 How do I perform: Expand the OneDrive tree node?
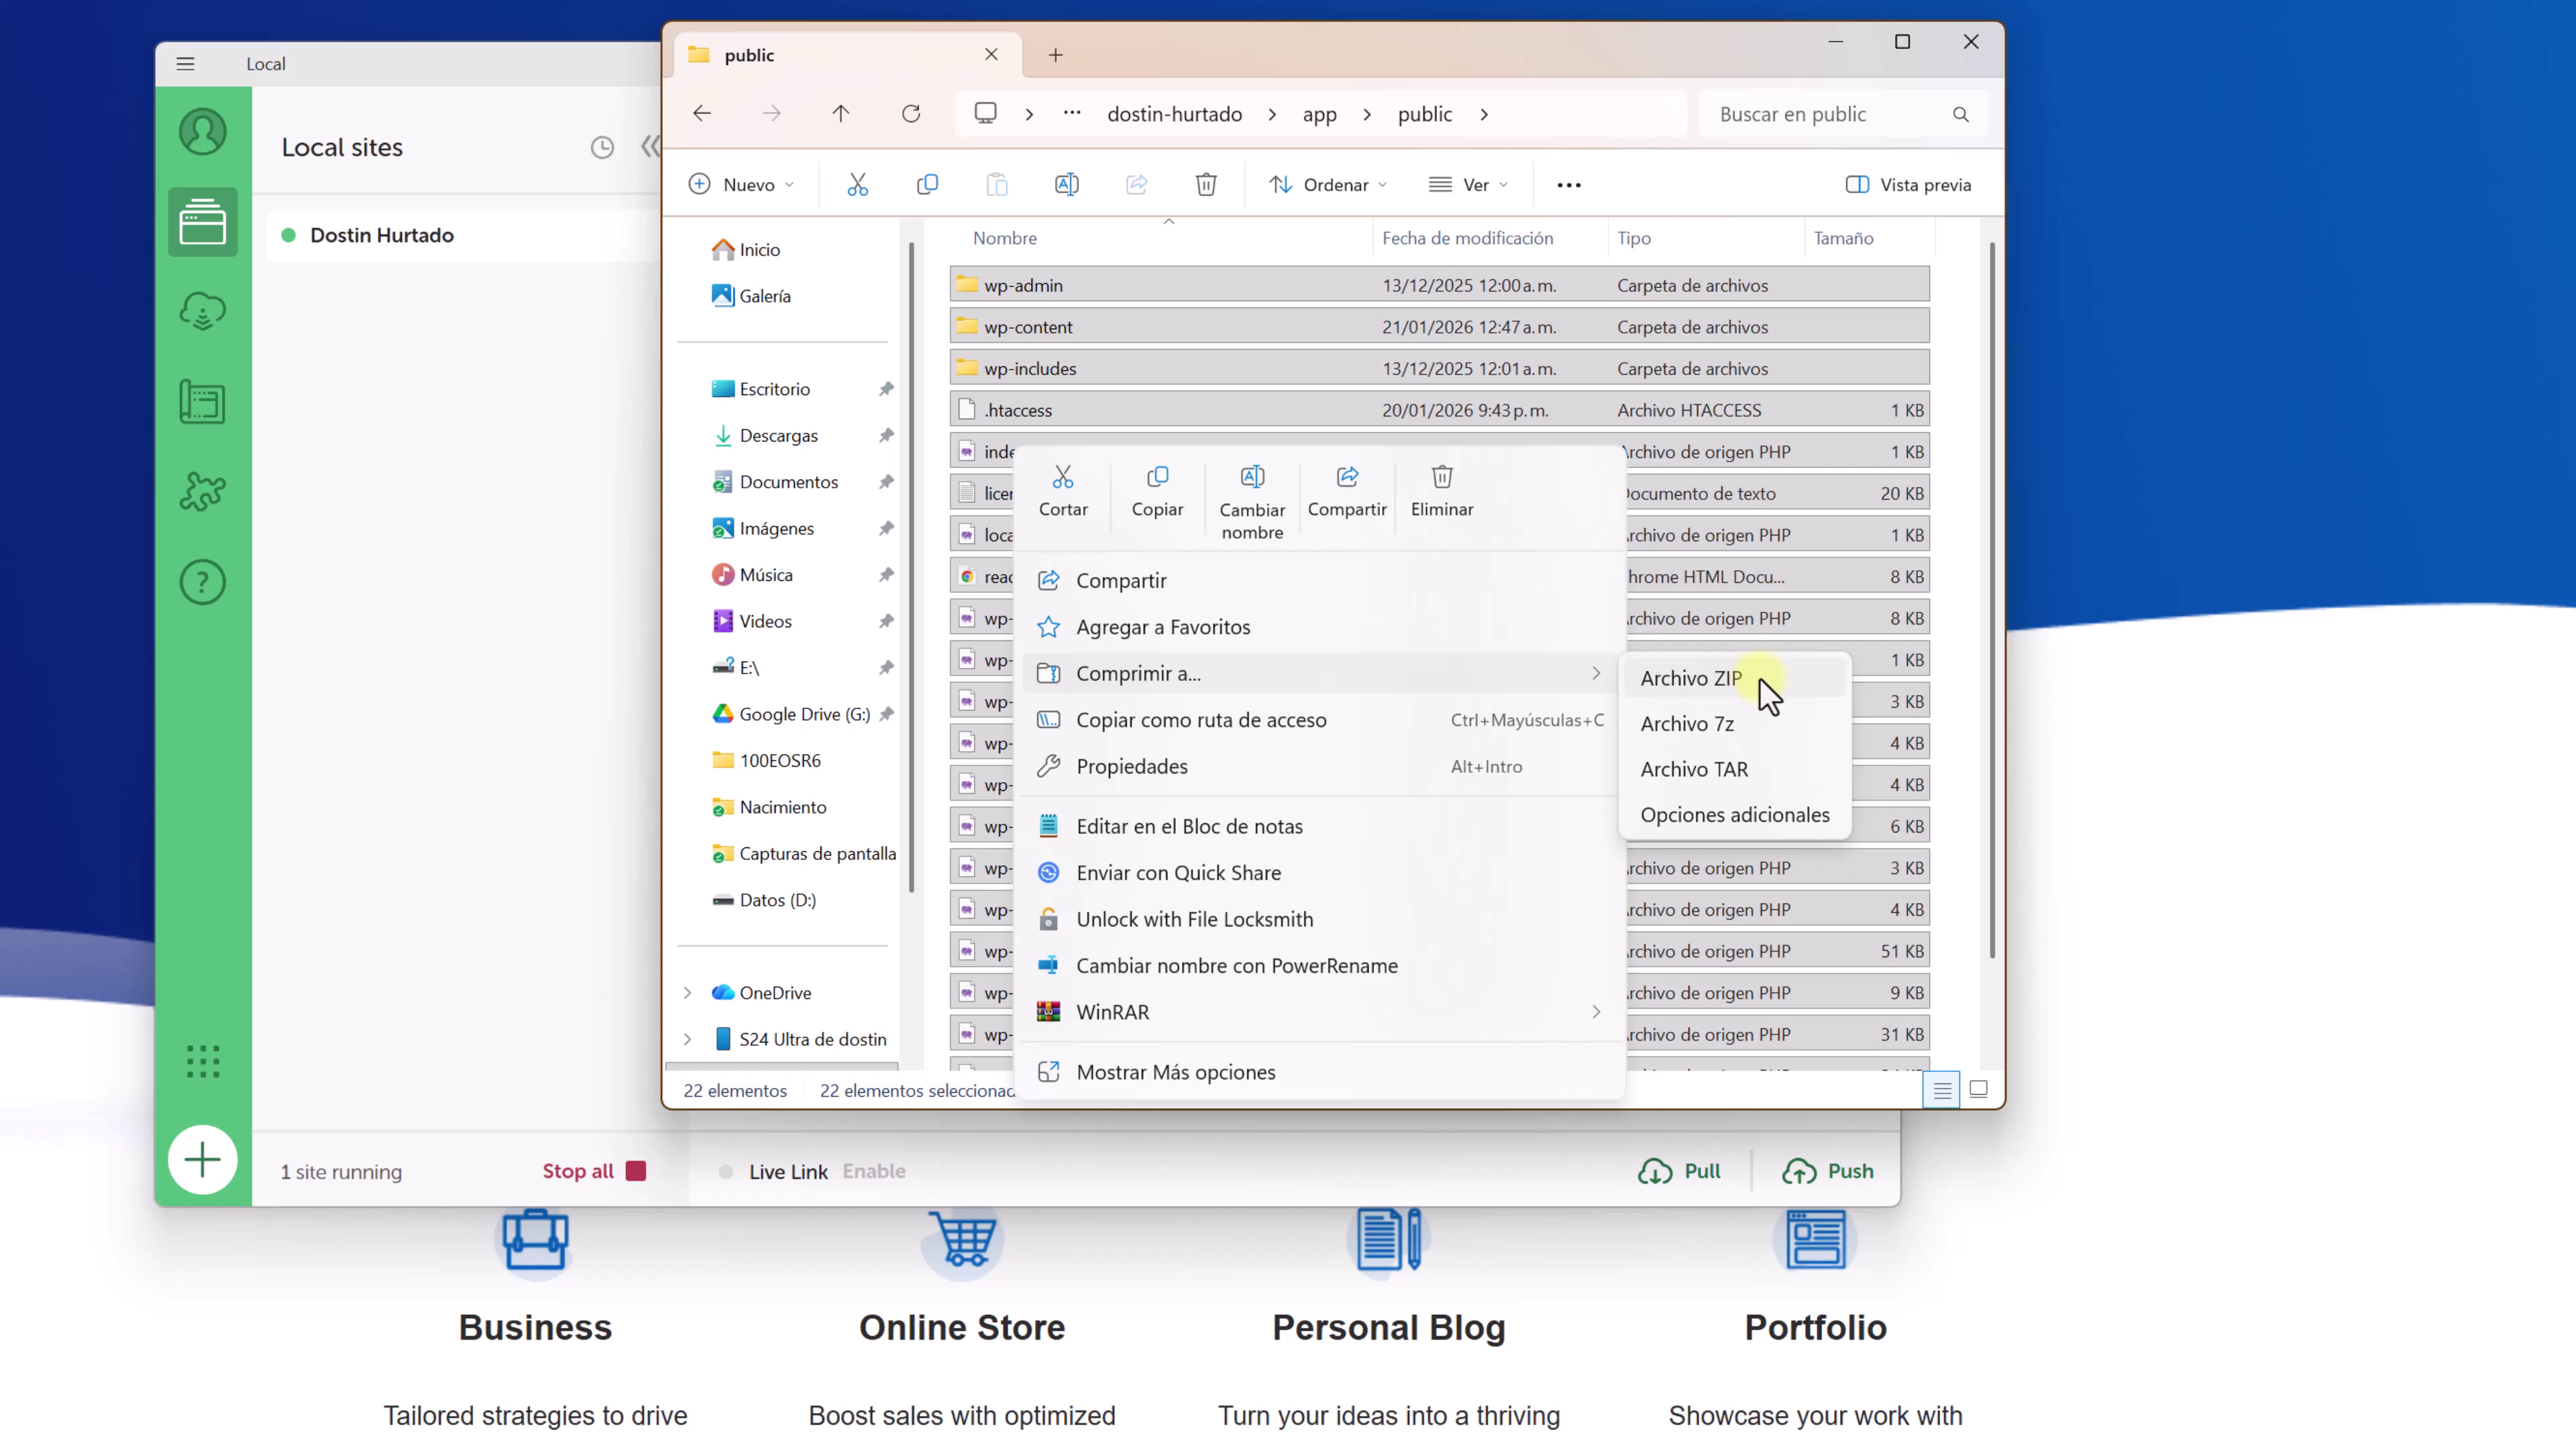click(687, 993)
